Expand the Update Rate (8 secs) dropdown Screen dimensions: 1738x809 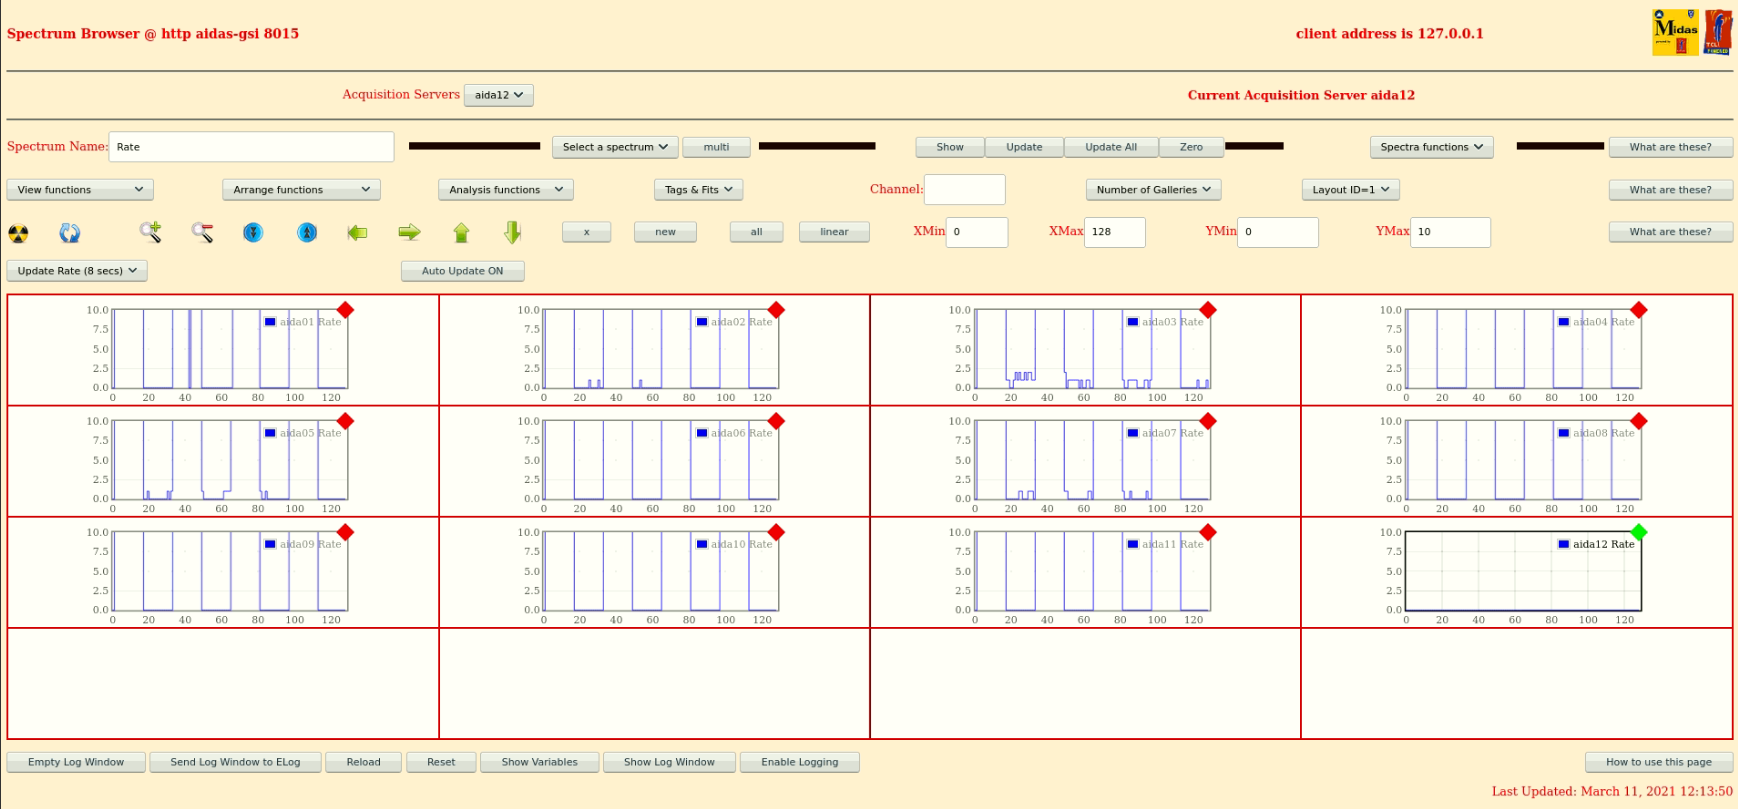[77, 271]
